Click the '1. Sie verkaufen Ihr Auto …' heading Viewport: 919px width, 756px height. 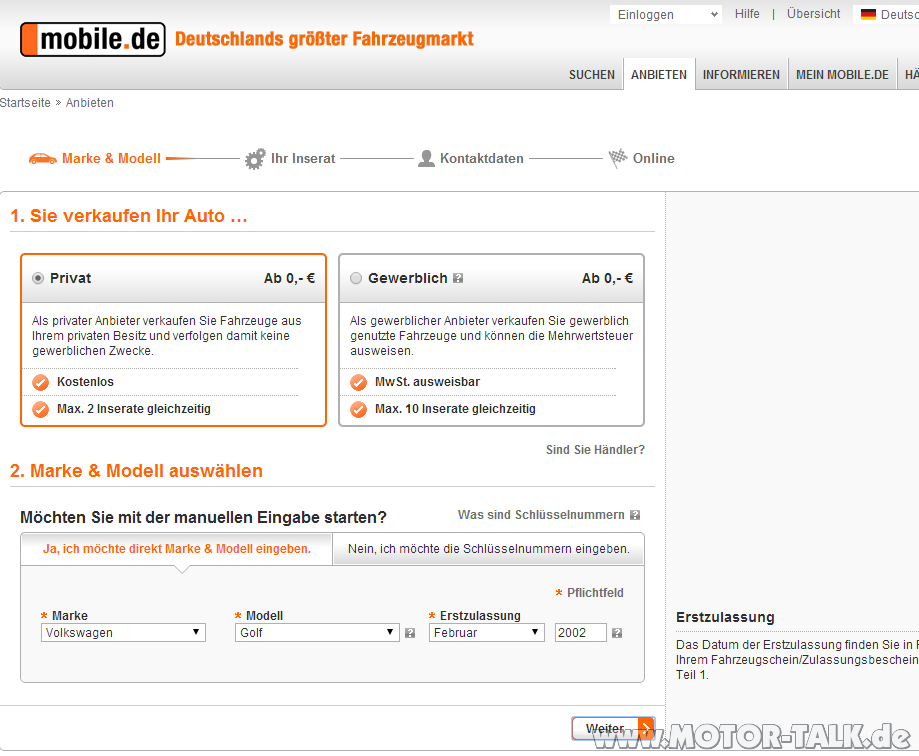click(x=129, y=216)
